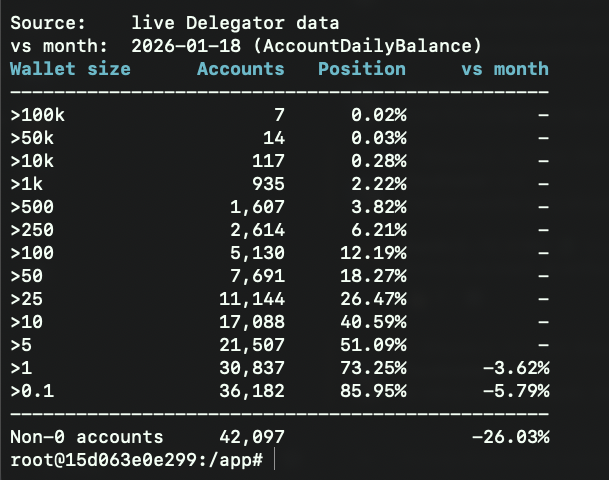Click the position value 0.03%
The height and width of the screenshot is (480, 609).
click(x=379, y=138)
